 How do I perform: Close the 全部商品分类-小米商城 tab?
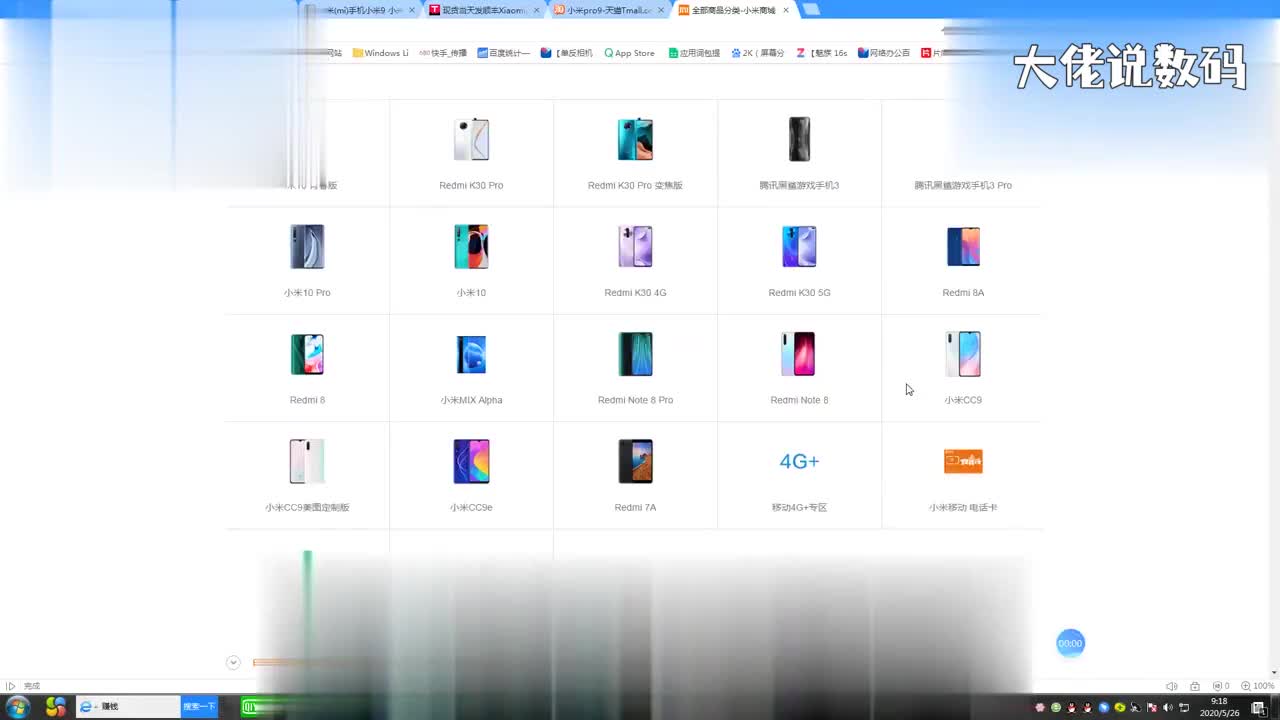pyautogui.click(x=786, y=10)
